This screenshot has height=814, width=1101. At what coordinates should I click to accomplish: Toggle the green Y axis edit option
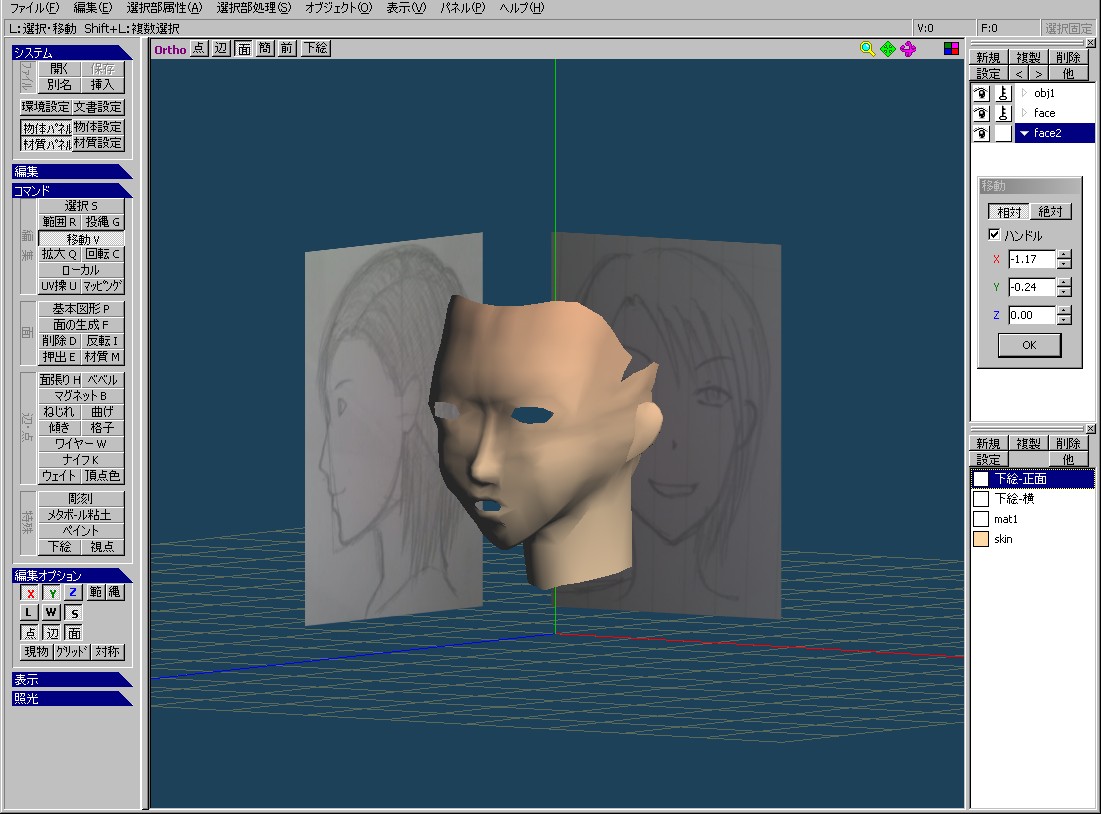tap(52, 593)
